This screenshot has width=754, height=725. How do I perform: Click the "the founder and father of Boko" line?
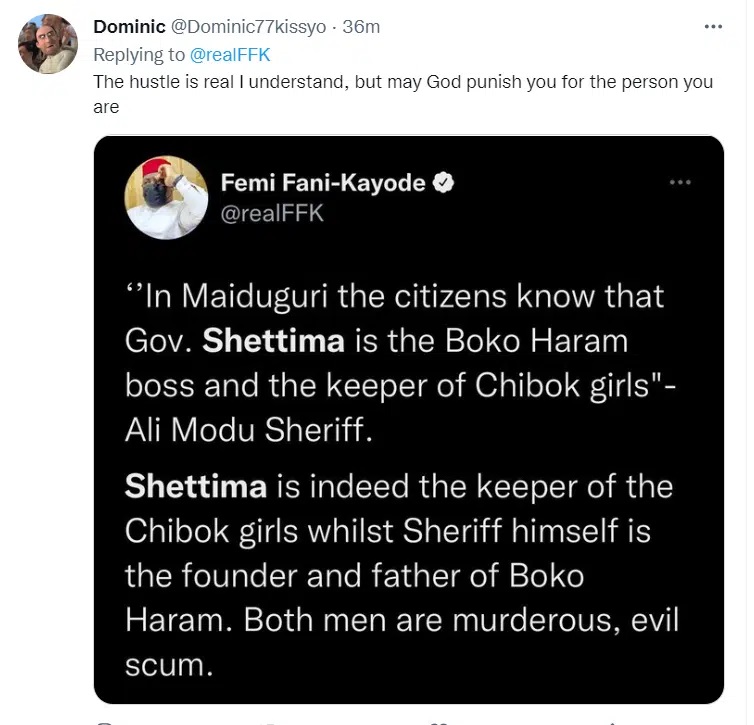pyautogui.click(x=353, y=576)
